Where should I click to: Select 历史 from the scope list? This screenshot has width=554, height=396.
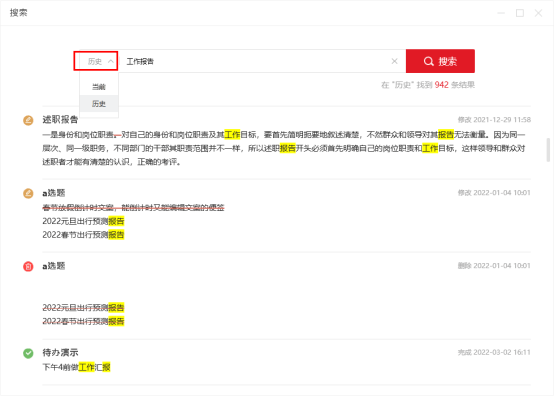click(x=99, y=104)
